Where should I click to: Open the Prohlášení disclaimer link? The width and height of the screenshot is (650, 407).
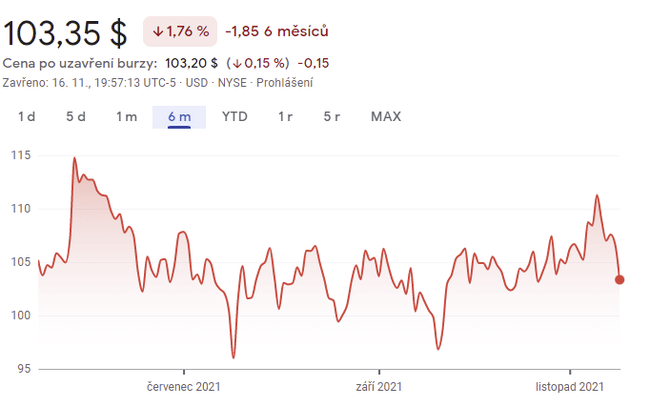(285, 82)
